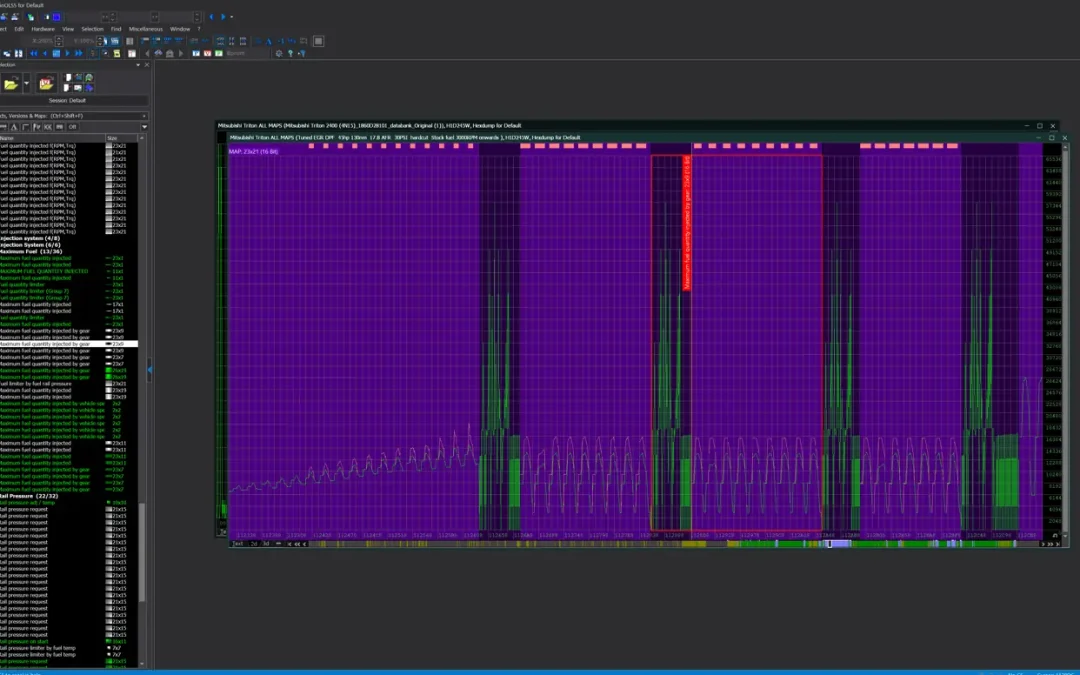The height and width of the screenshot is (675, 1080).
Task: Open the View menu
Action: [68, 29]
